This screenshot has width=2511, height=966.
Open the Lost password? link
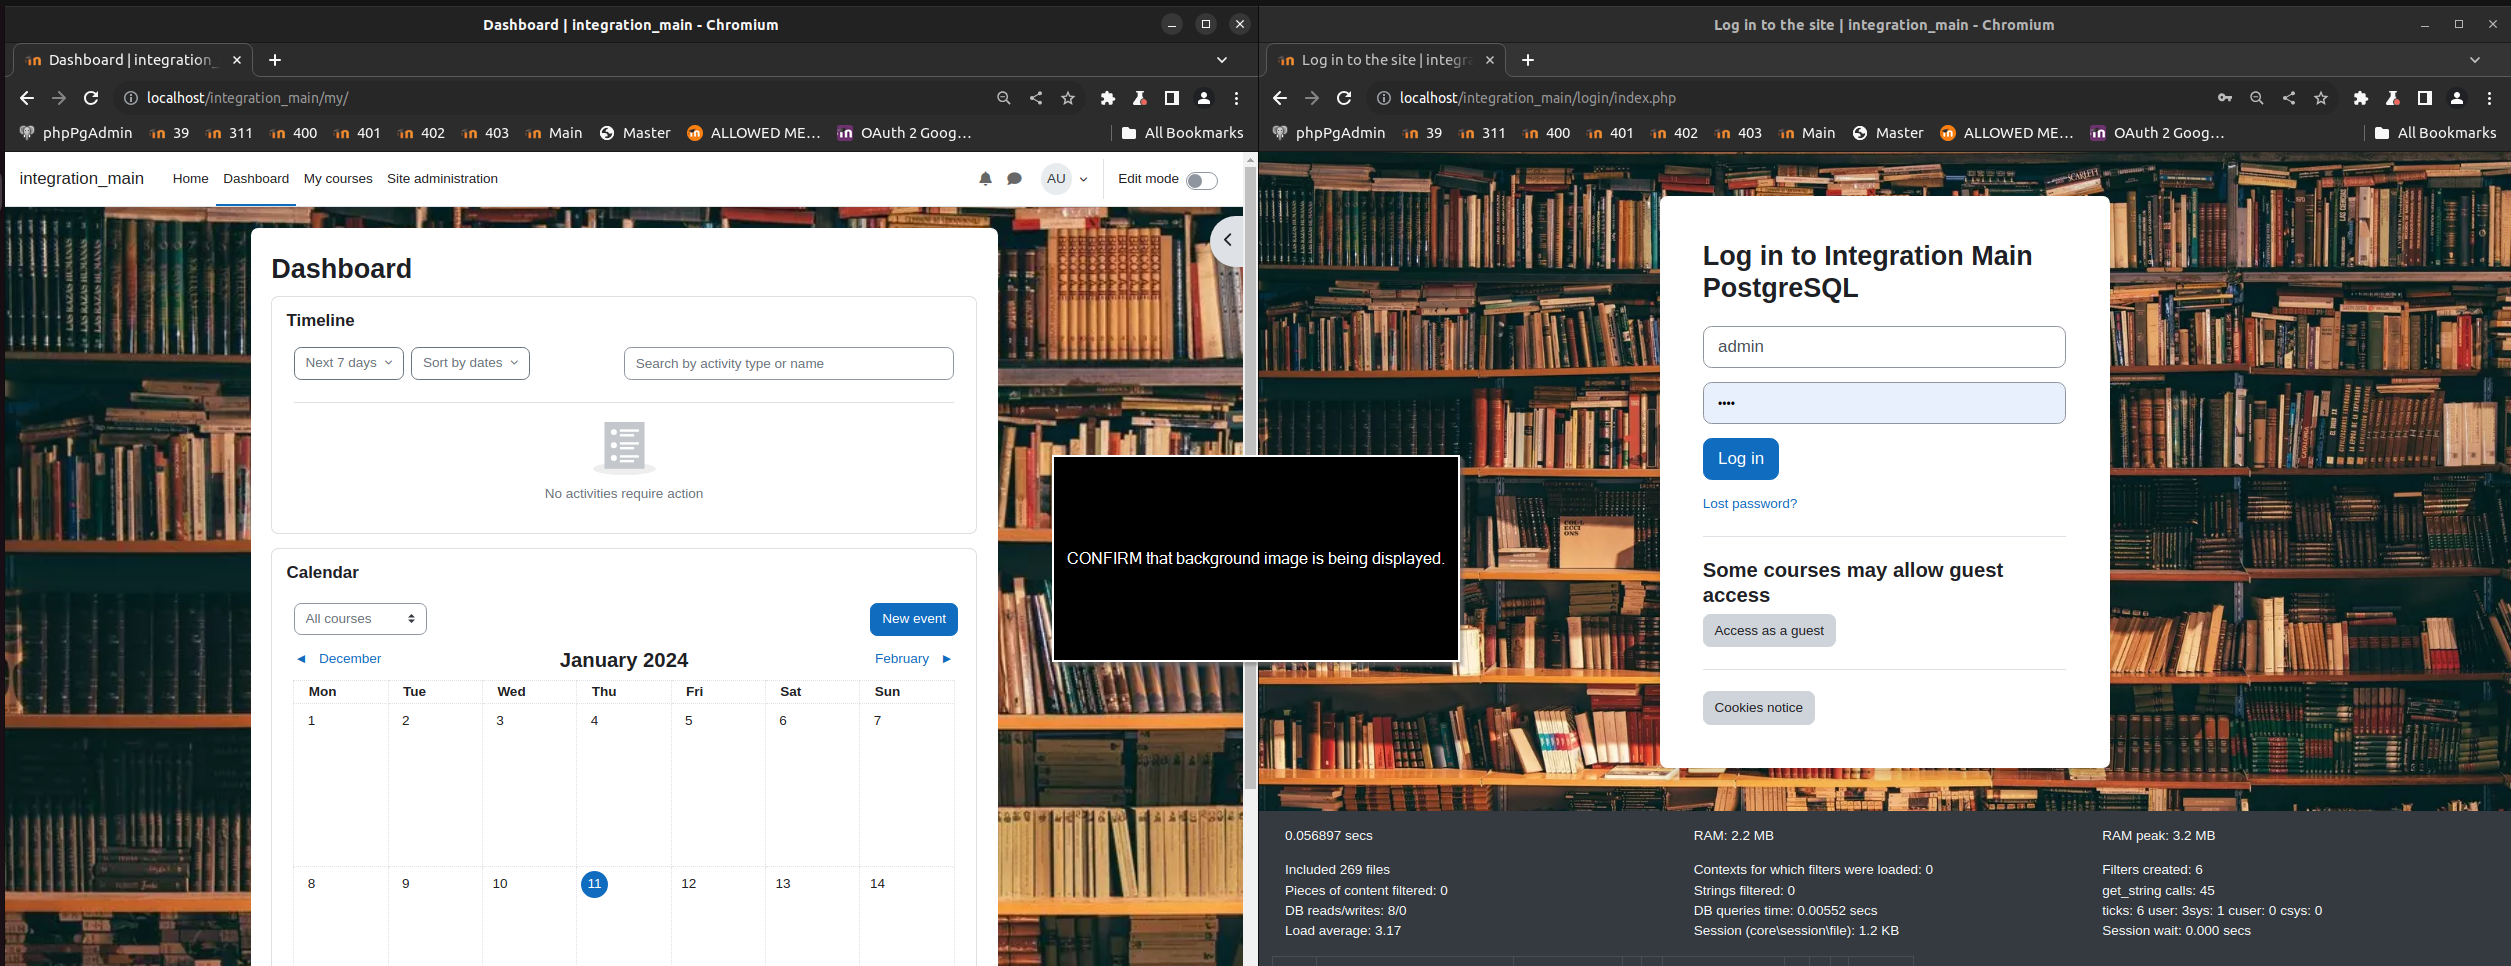(1750, 504)
